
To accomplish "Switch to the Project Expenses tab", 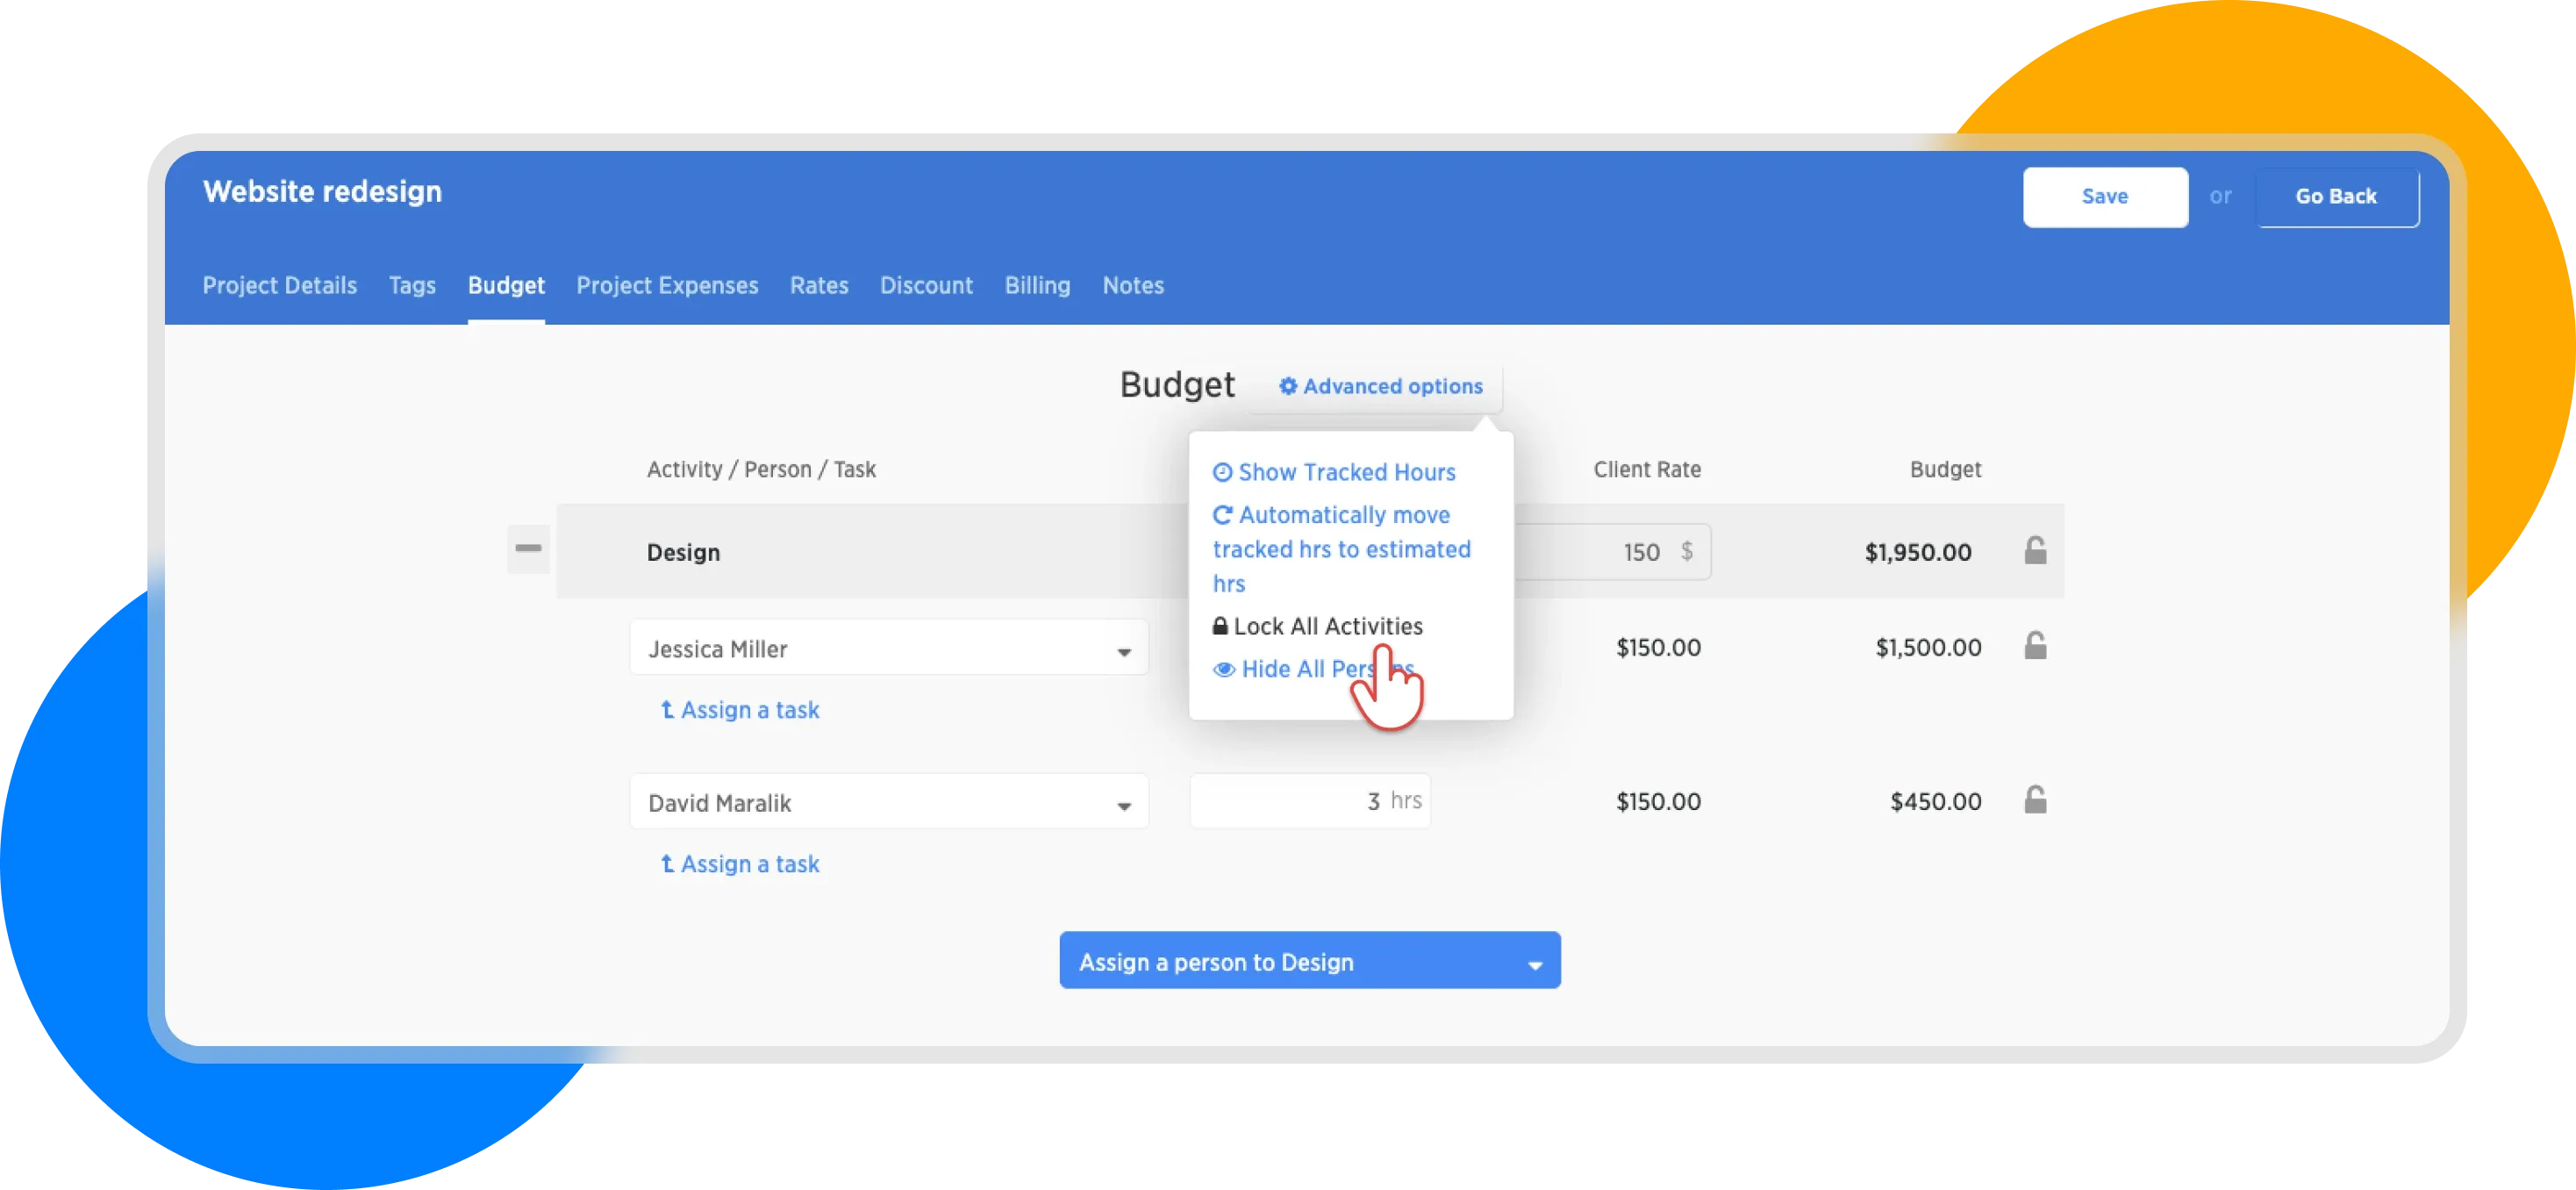I will point(667,286).
